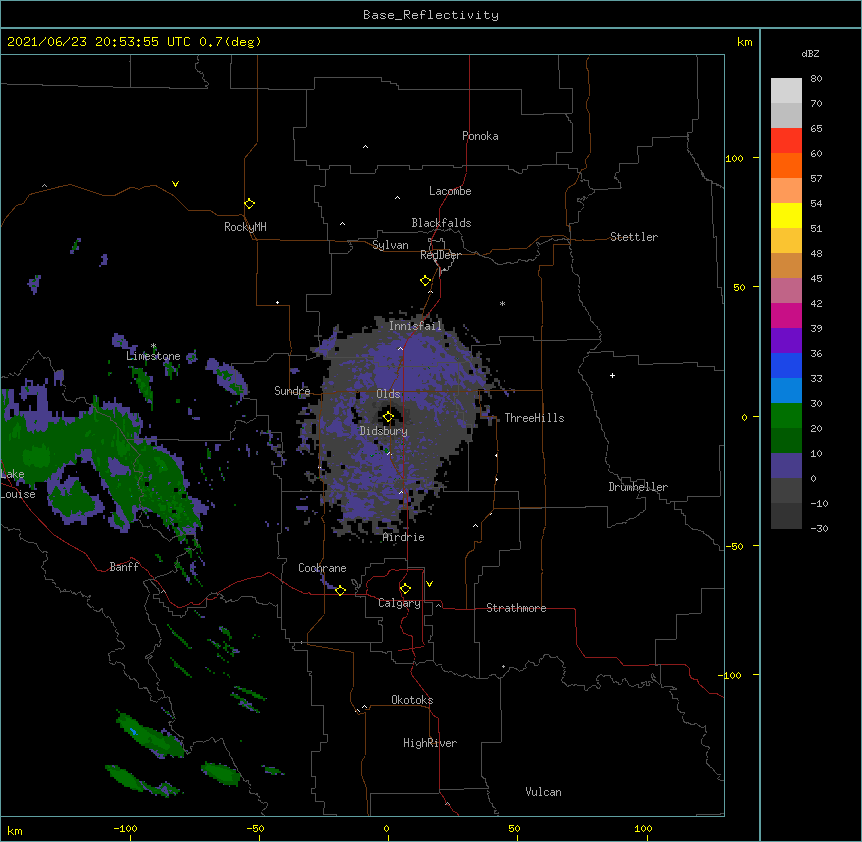
Task: Click the RockyMH label on the map
Action: [245, 227]
